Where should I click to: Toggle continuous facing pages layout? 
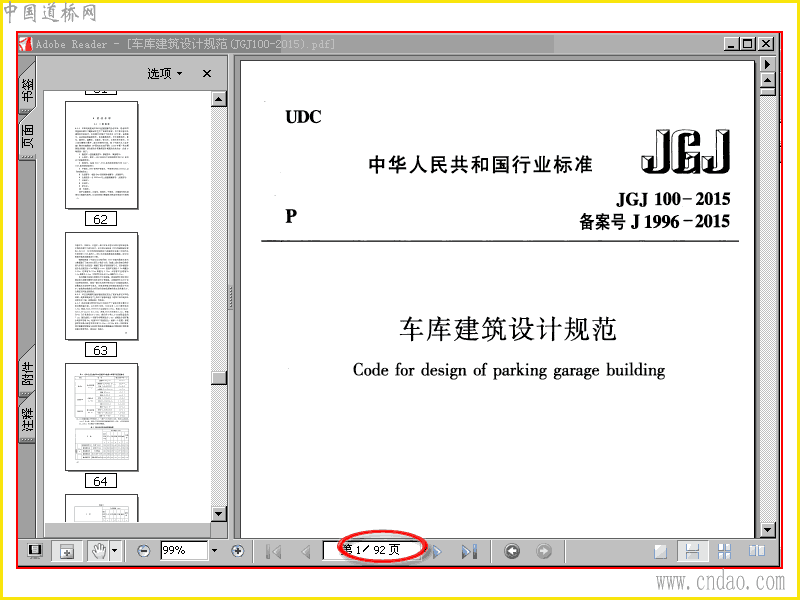click(724, 551)
